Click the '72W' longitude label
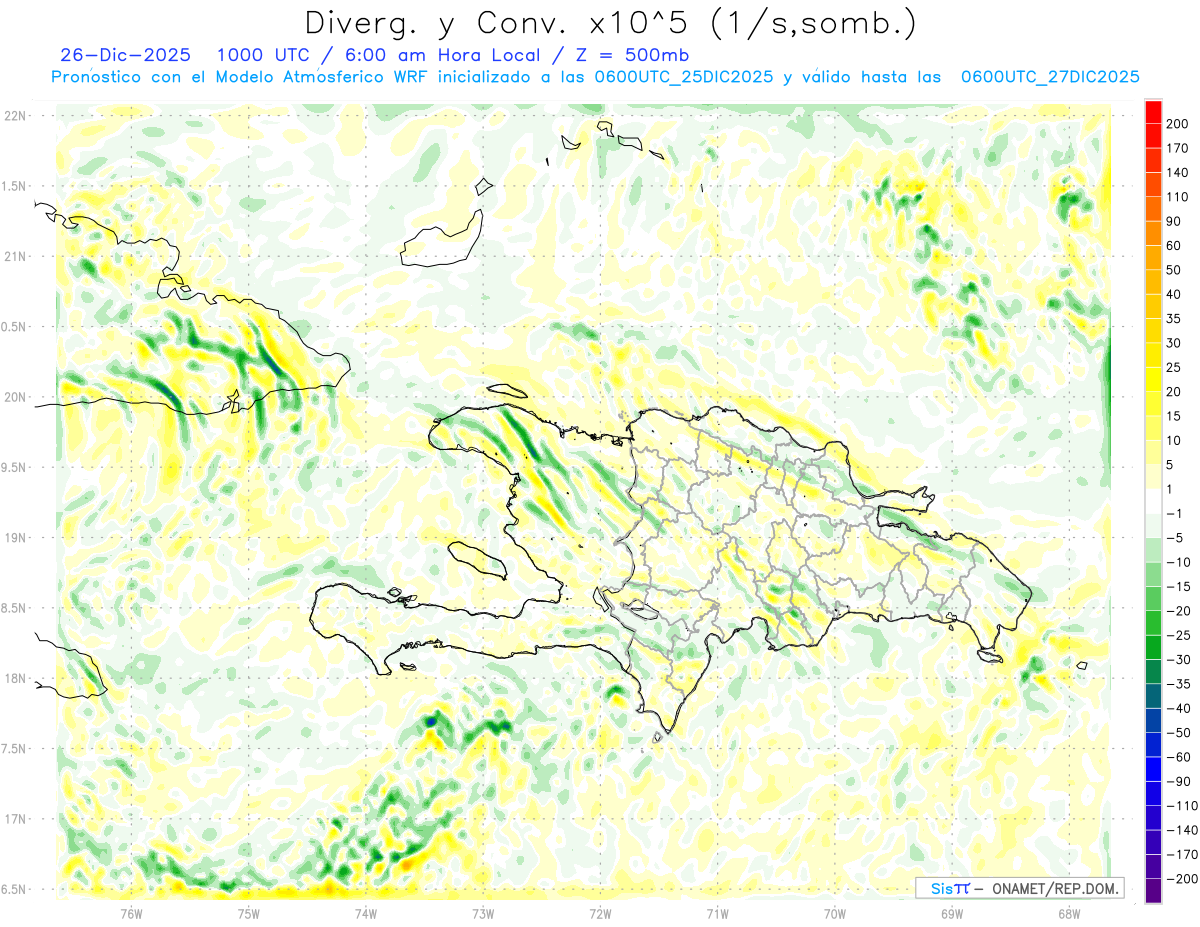The image size is (1200, 927). point(600,914)
